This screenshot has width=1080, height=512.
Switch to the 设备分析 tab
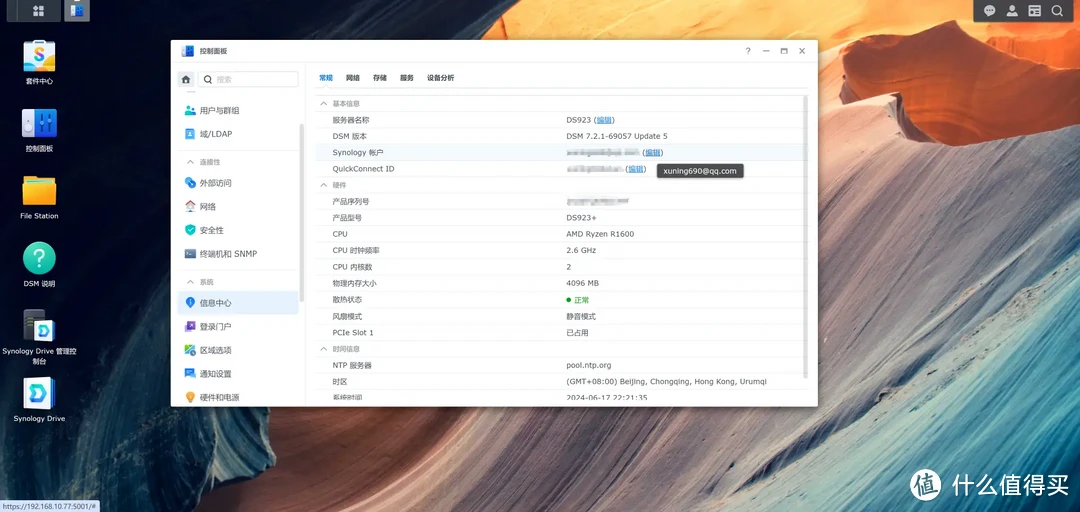pyautogui.click(x=440, y=78)
